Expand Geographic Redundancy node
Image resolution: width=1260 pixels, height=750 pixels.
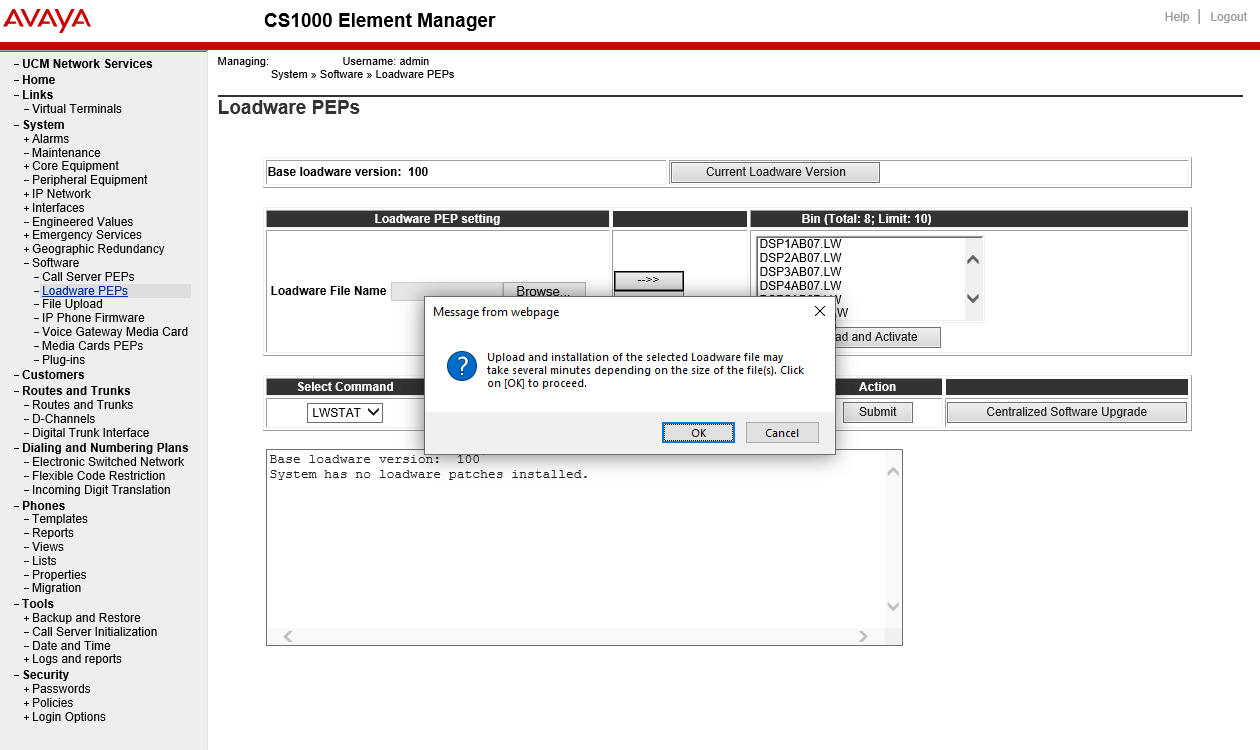(27, 250)
